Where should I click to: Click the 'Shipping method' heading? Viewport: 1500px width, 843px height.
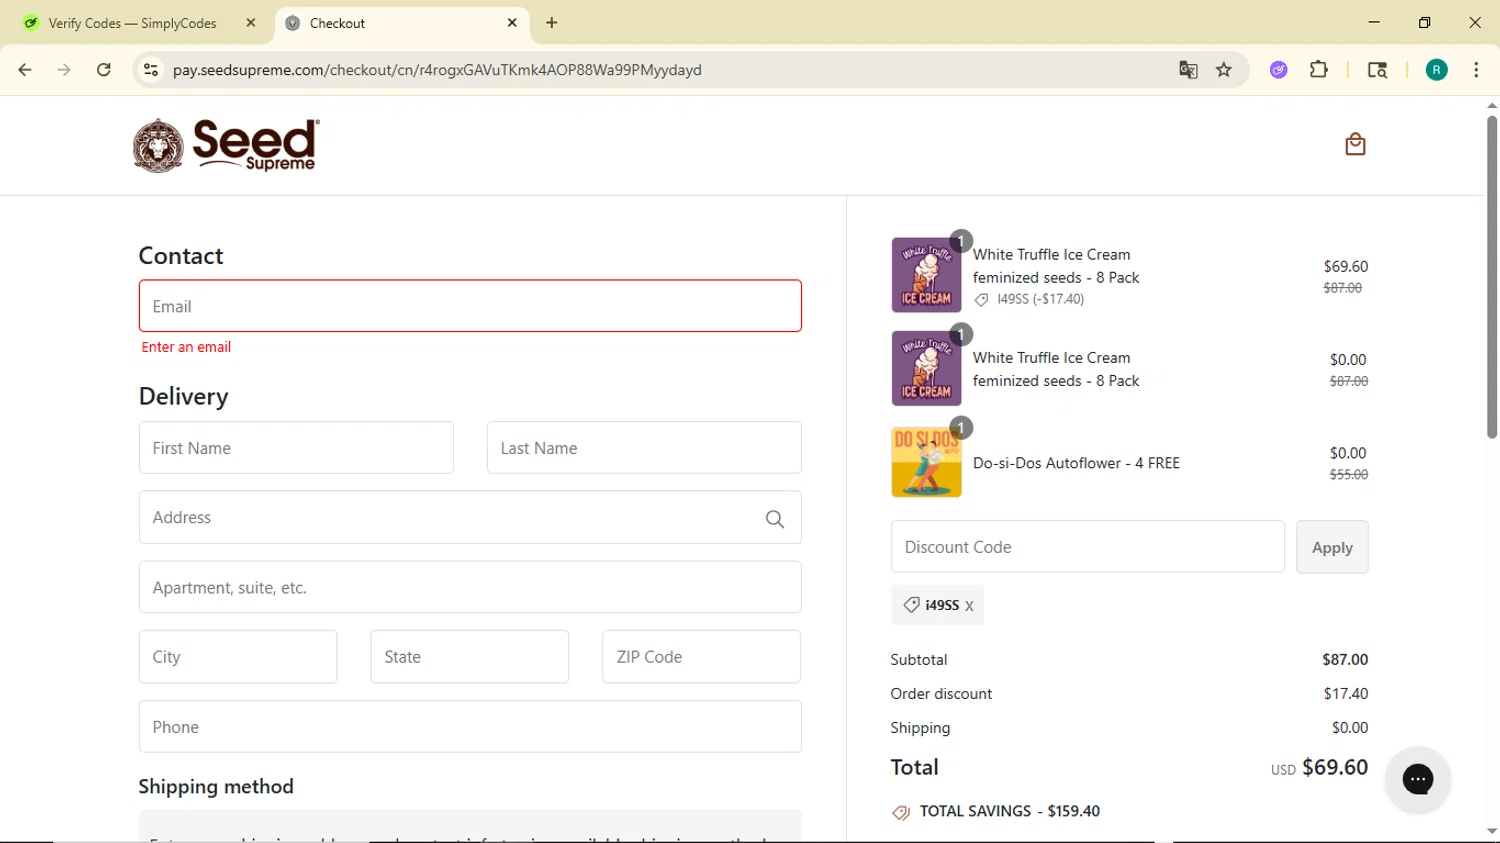(x=216, y=786)
